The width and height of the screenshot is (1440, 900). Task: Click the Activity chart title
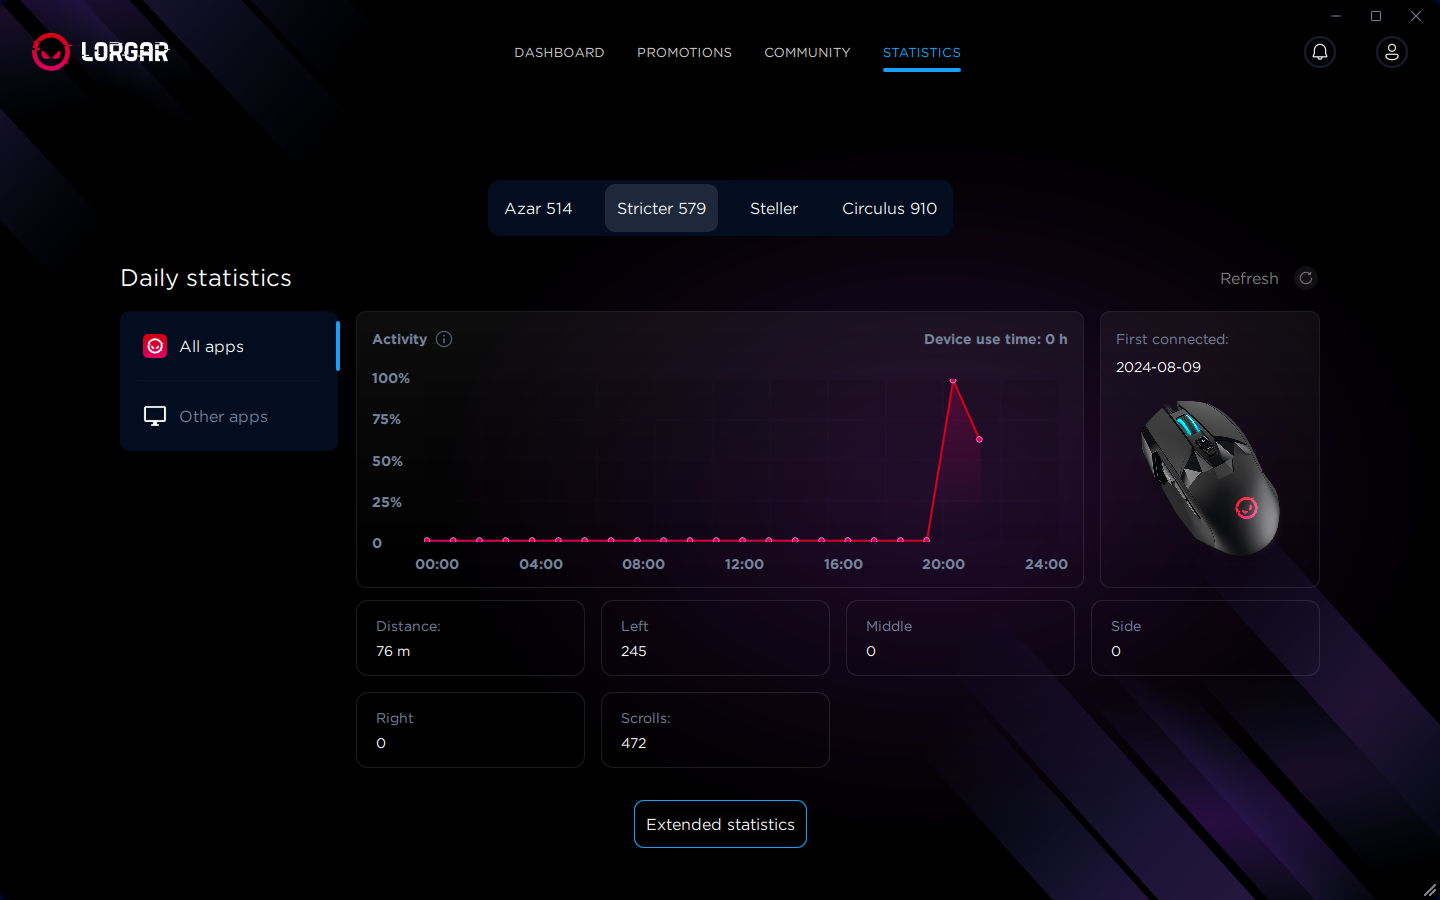pyautogui.click(x=399, y=339)
